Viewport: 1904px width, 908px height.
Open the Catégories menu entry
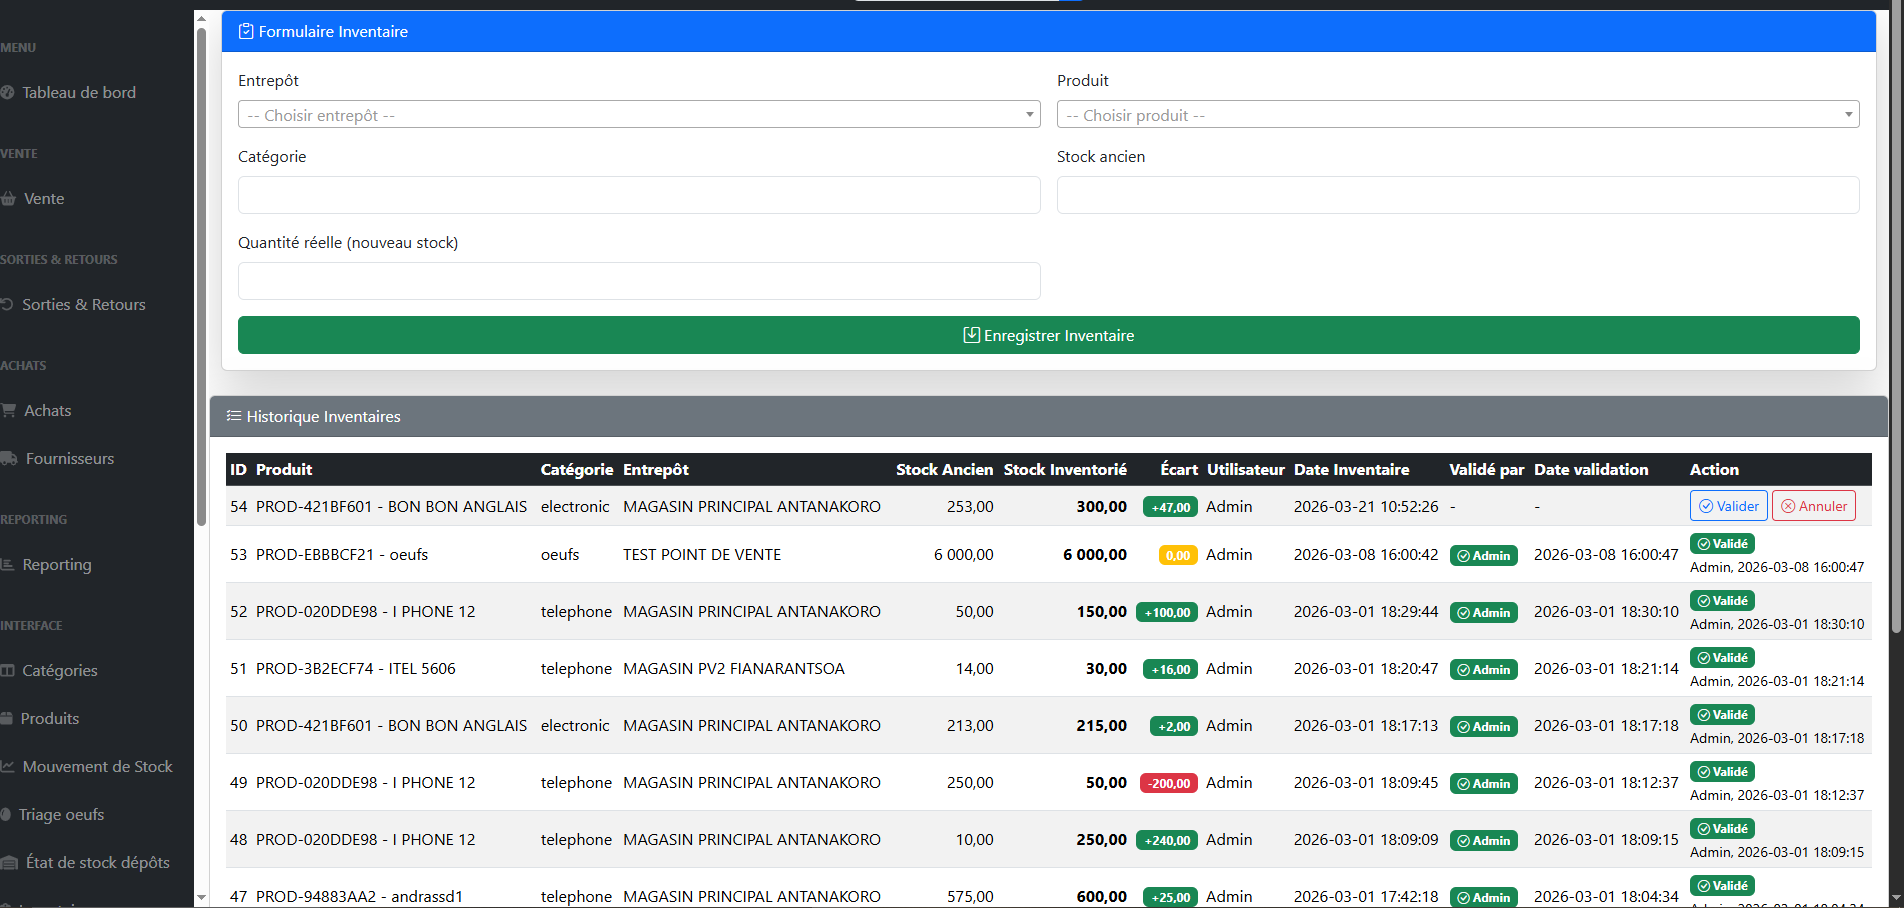pos(60,670)
